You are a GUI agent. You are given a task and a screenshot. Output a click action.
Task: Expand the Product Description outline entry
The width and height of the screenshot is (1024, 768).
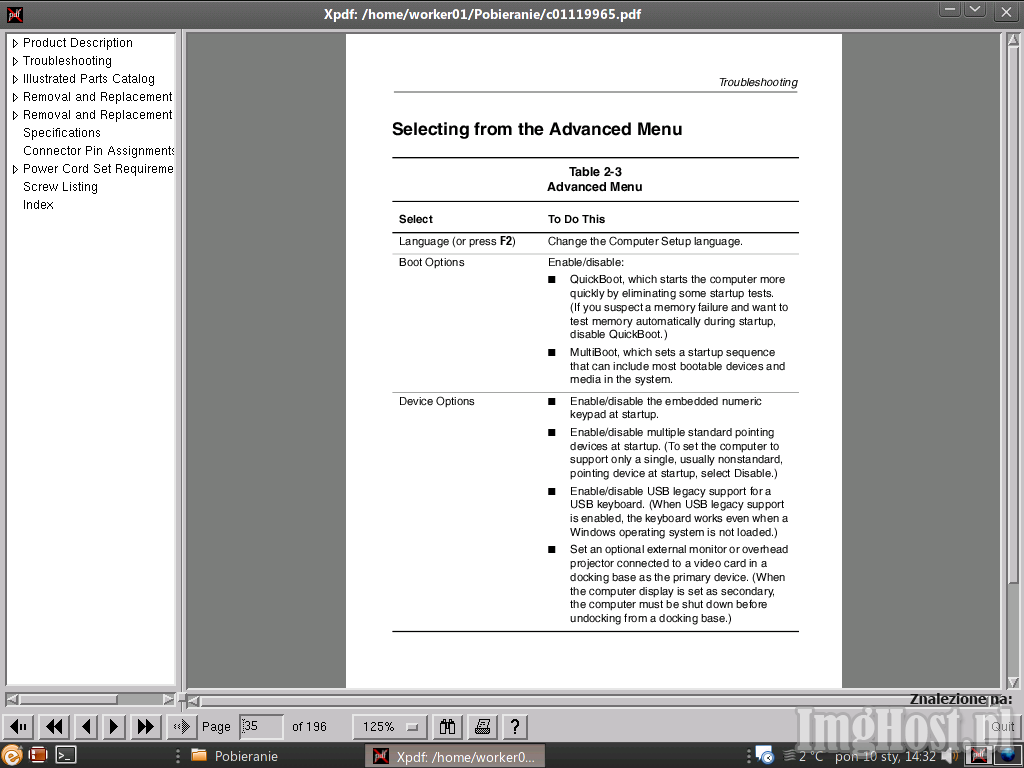[15, 43]
